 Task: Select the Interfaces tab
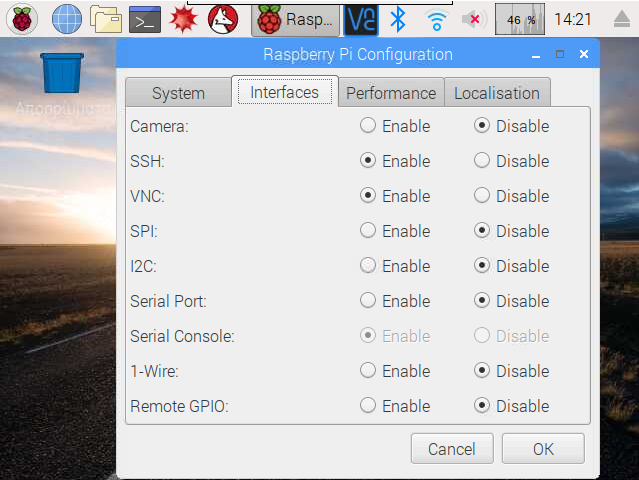click(x=284, y=92)
